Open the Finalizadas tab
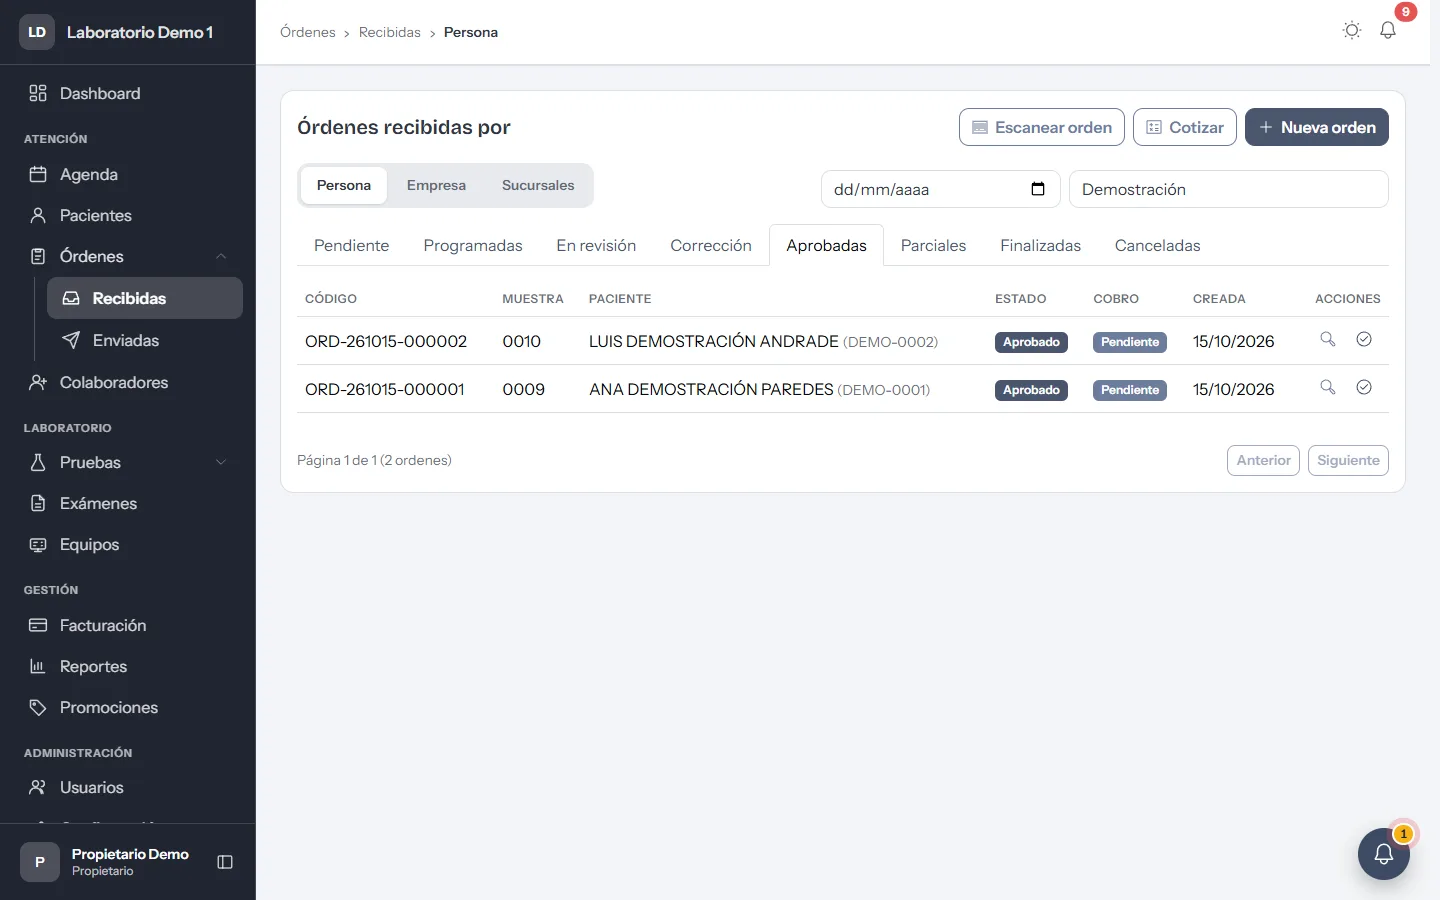The image size is (1440, 900). click(x=1040, y=245)
